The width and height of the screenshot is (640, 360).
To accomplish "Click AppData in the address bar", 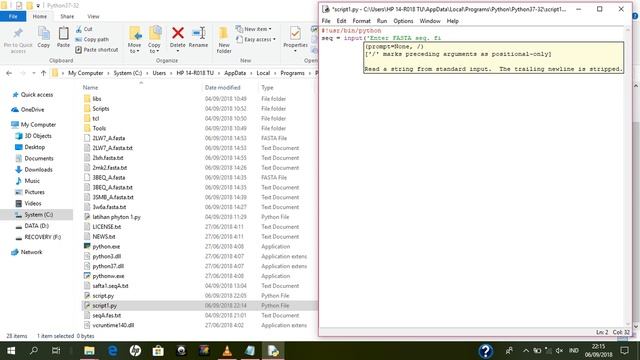I will (235, 73).
